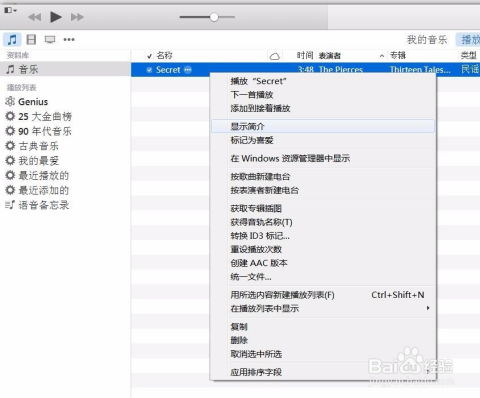Click the 民谣 genre cell
480x398 pixels.
click(x=470, y=69)
